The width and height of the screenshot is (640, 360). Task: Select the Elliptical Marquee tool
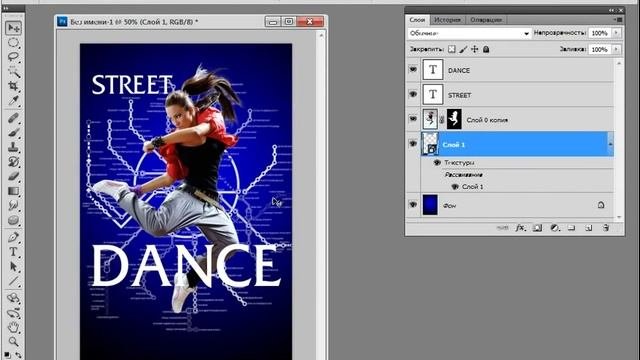[13, 42]
